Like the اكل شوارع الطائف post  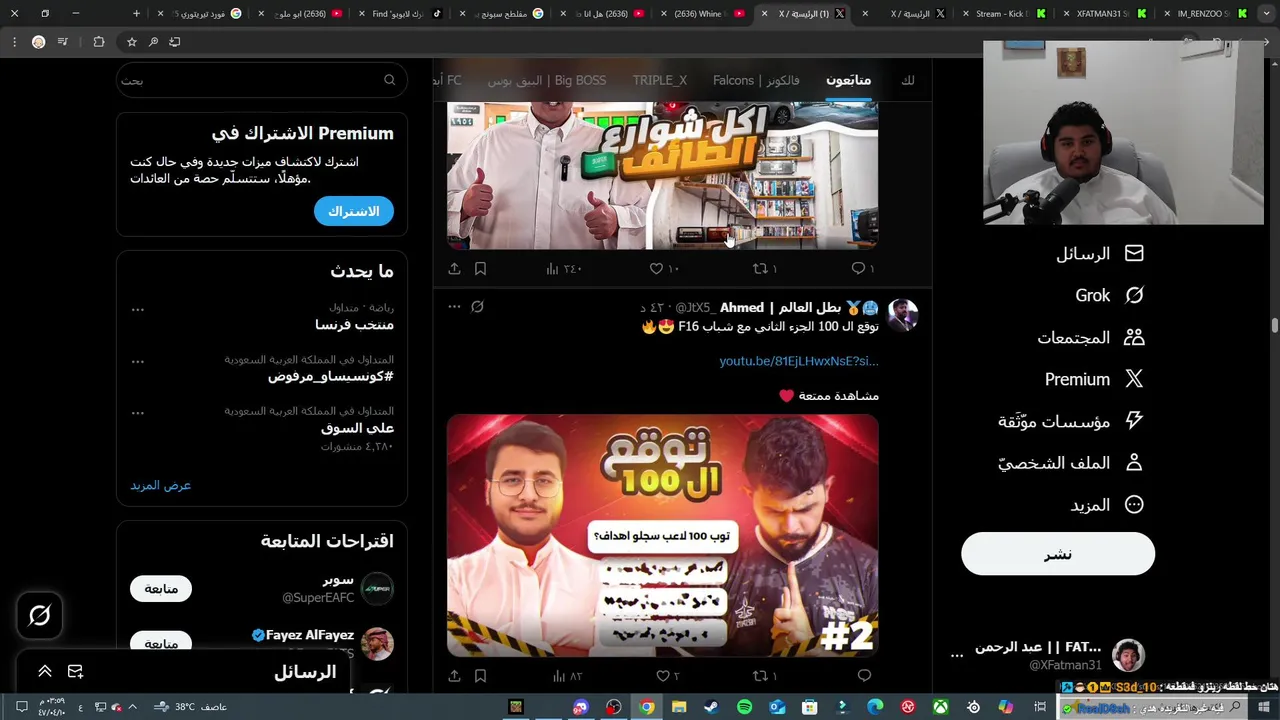click(x=664, y=268)
